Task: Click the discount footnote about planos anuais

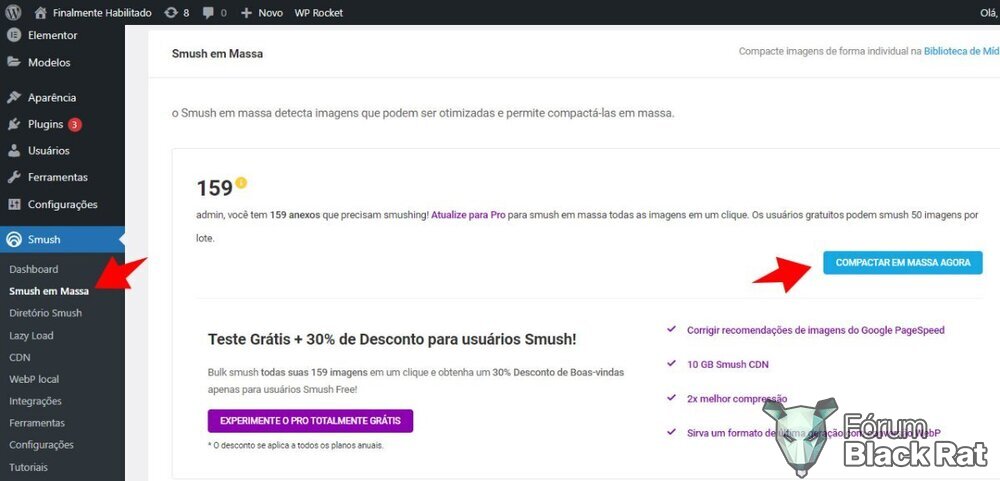Action: point(296,445)
